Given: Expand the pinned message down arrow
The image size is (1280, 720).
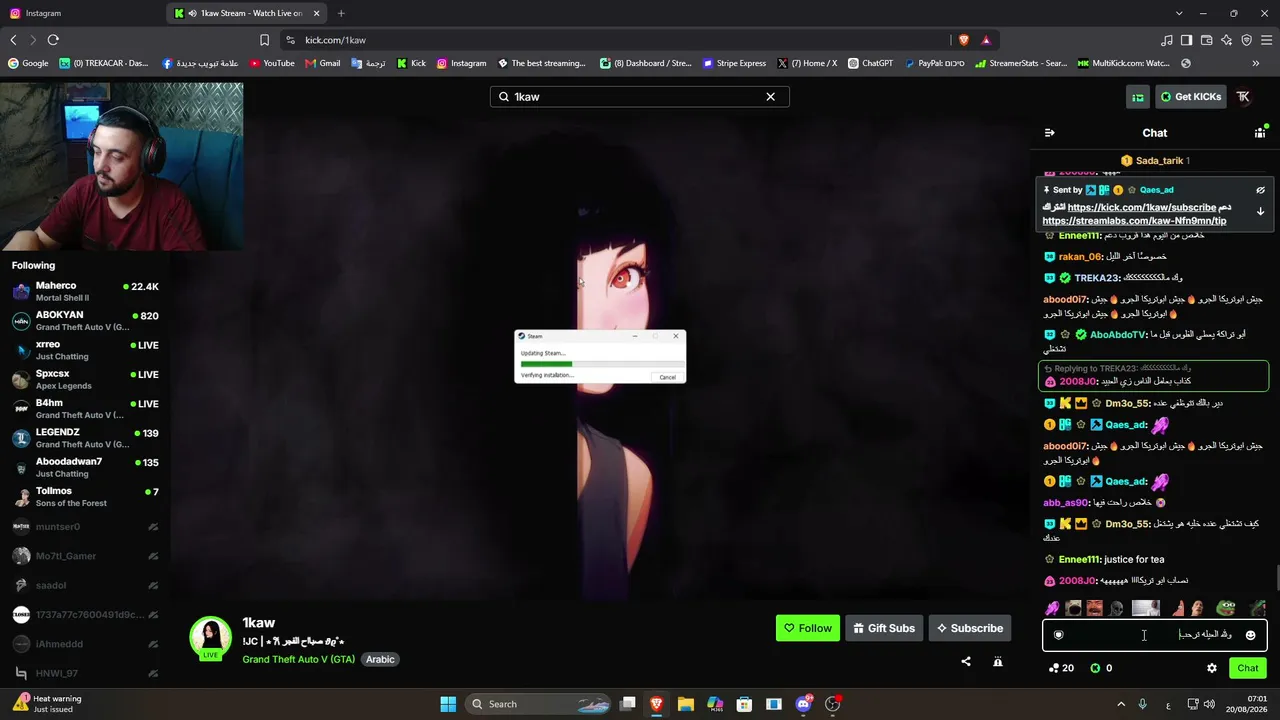Looking at the screenshot, I should pyautogui.click(x=1261, y=212).
